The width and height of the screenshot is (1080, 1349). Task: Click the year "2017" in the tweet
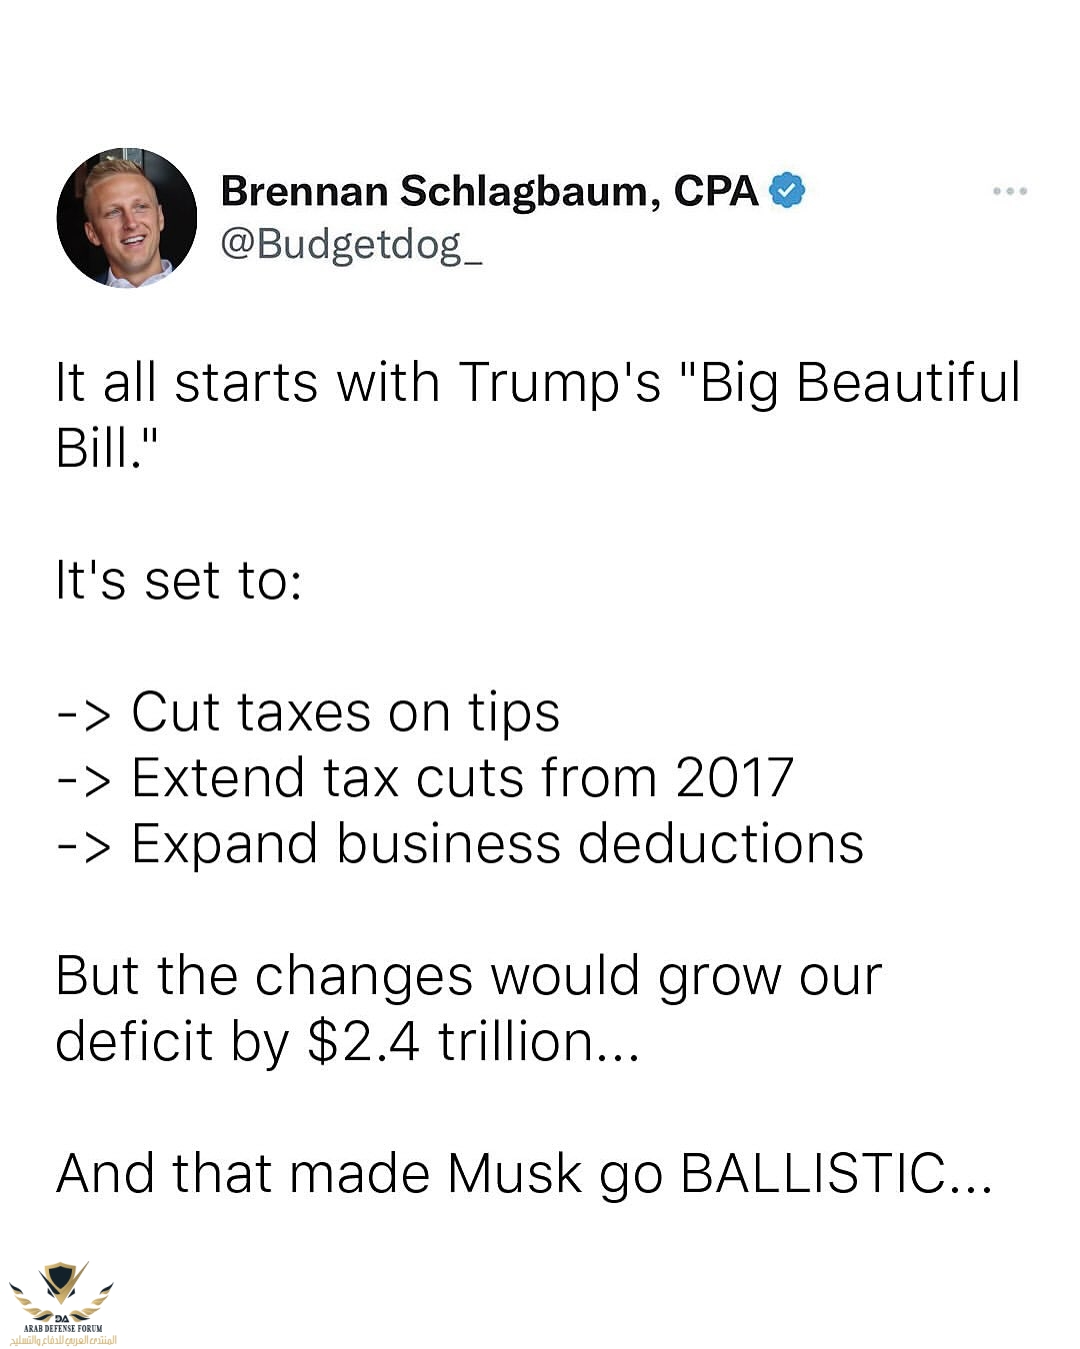pyautogui.click(x=734, y=777)
